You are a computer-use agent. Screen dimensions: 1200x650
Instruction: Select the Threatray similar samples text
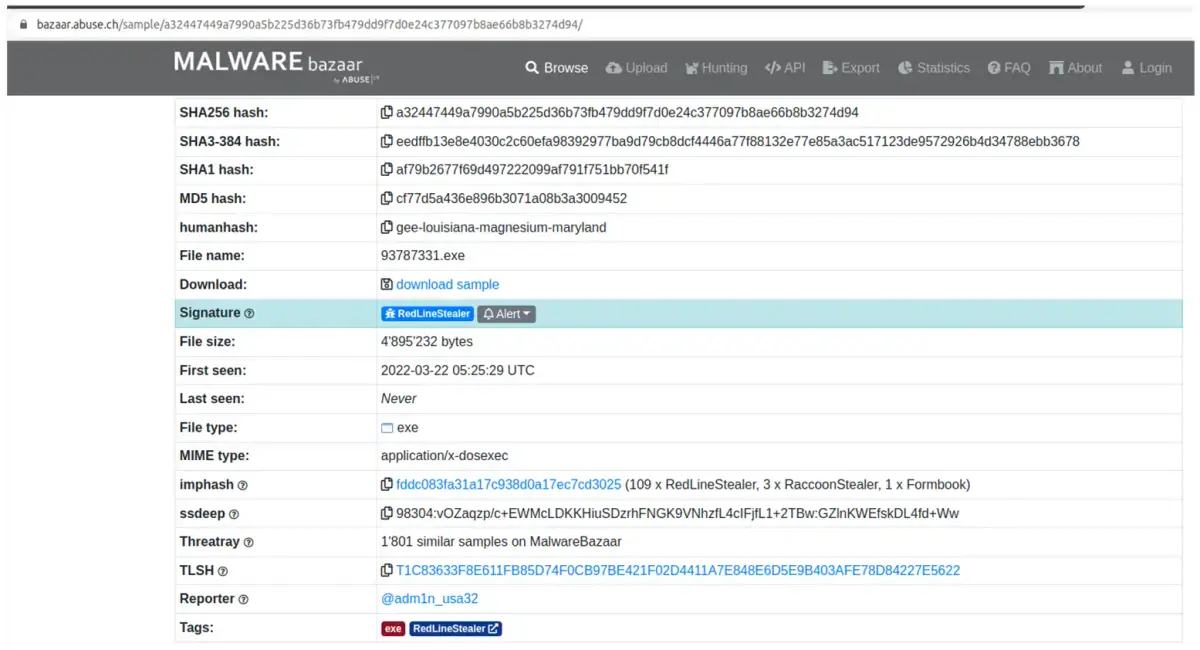pos(501,543)
